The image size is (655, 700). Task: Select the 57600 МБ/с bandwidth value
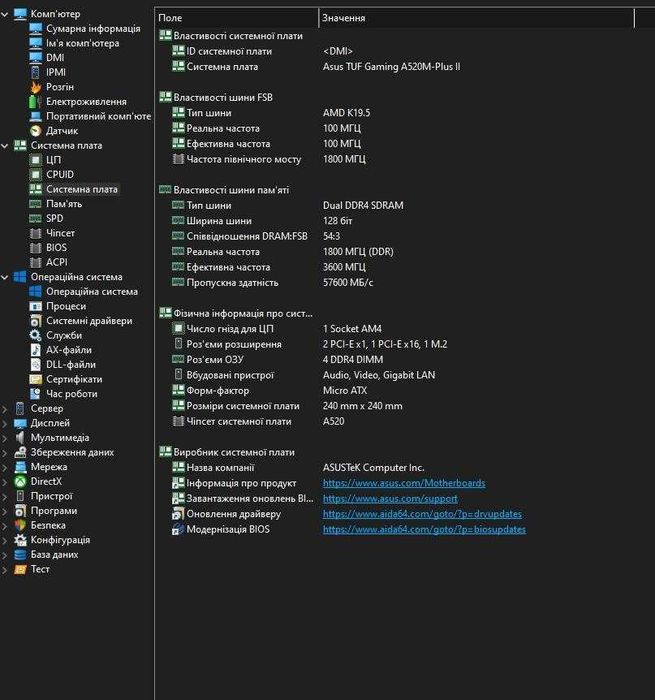click(348, 283)
